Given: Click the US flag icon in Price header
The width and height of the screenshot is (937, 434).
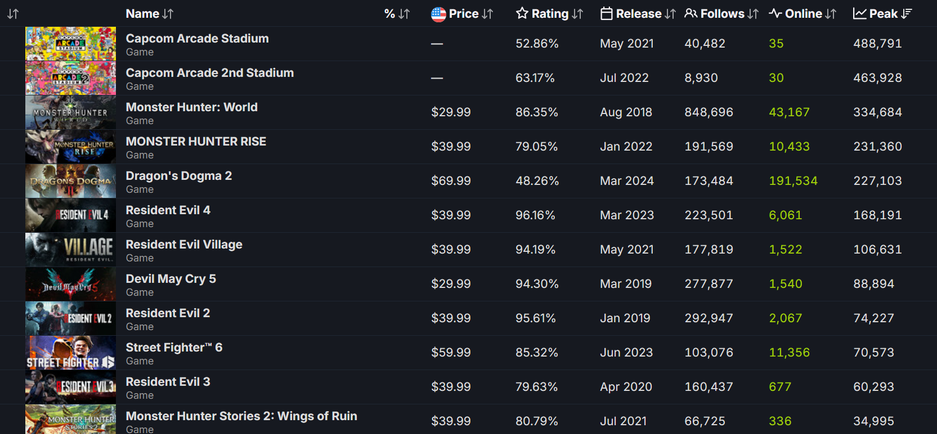Looking at the screenshot, I should [x=438, y=14].
